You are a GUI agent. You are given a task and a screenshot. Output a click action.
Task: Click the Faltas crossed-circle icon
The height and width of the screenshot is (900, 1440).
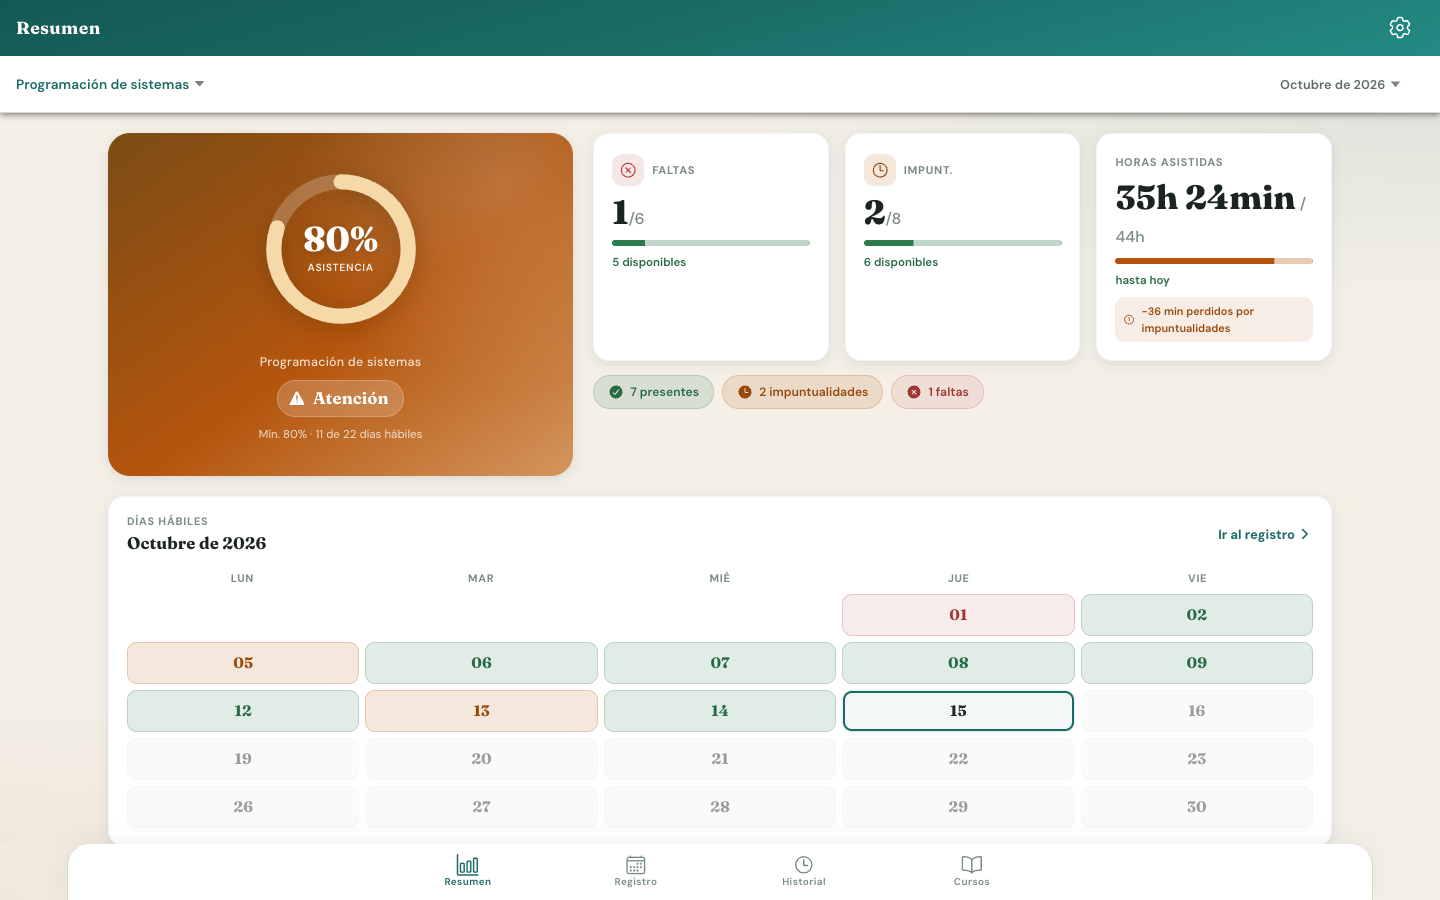click(628, 170)
